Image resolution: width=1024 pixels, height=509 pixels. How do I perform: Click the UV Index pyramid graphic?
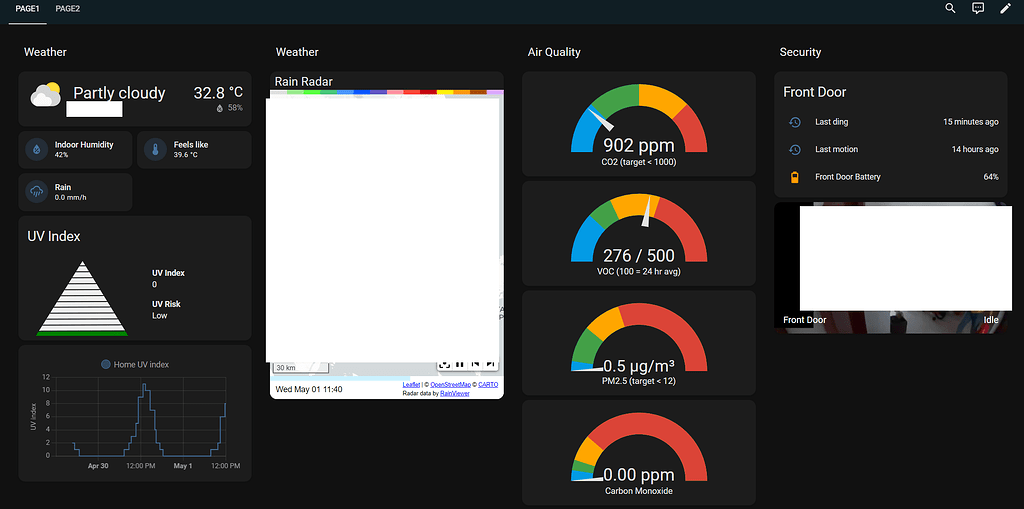pyautogui.click(x=82, y=299)
